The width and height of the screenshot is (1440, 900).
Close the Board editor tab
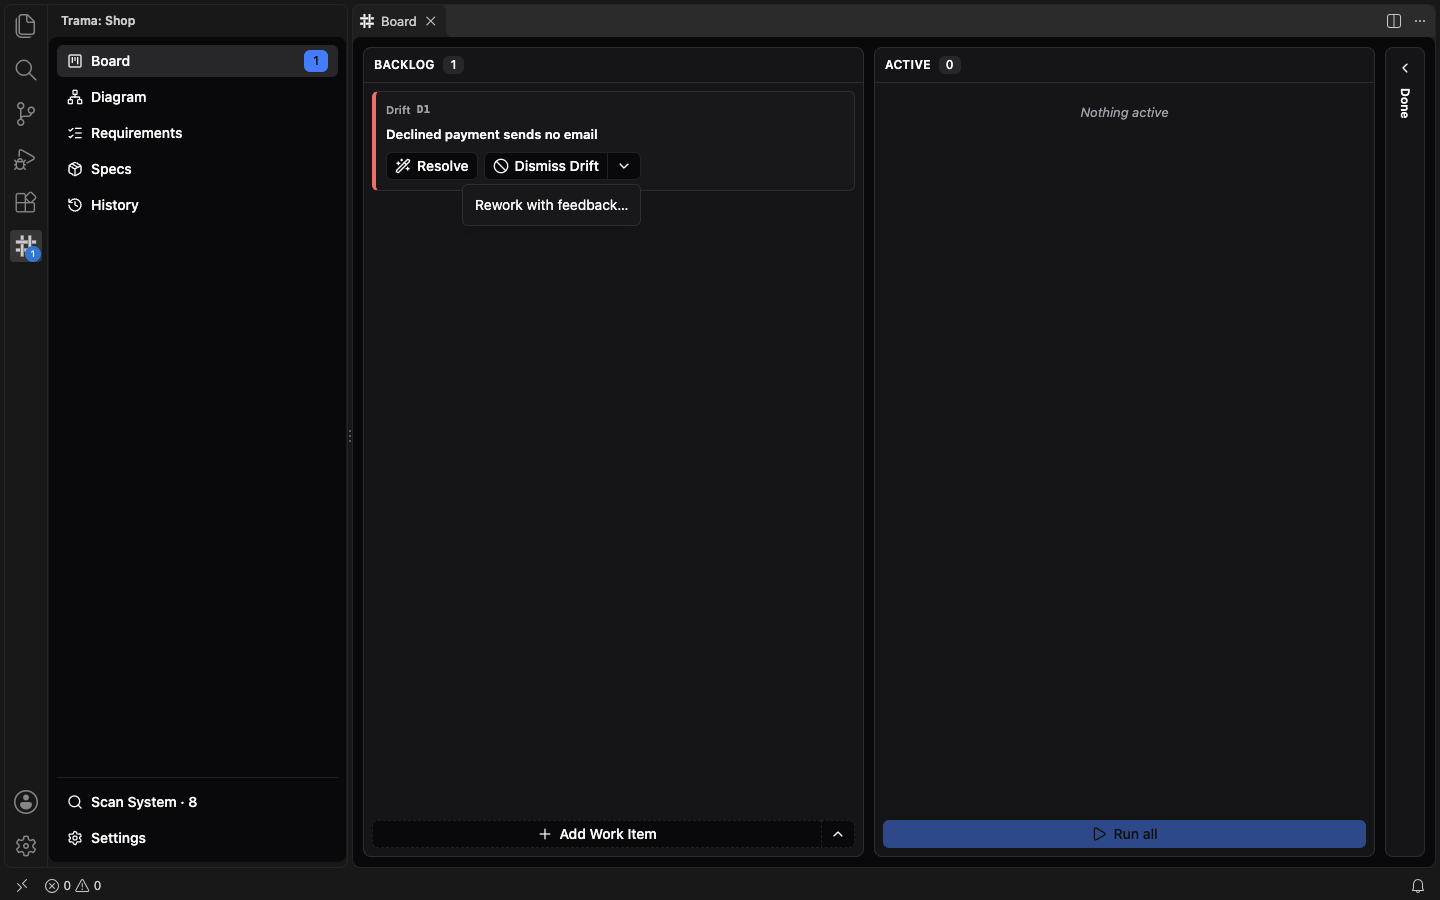[431, 21]
